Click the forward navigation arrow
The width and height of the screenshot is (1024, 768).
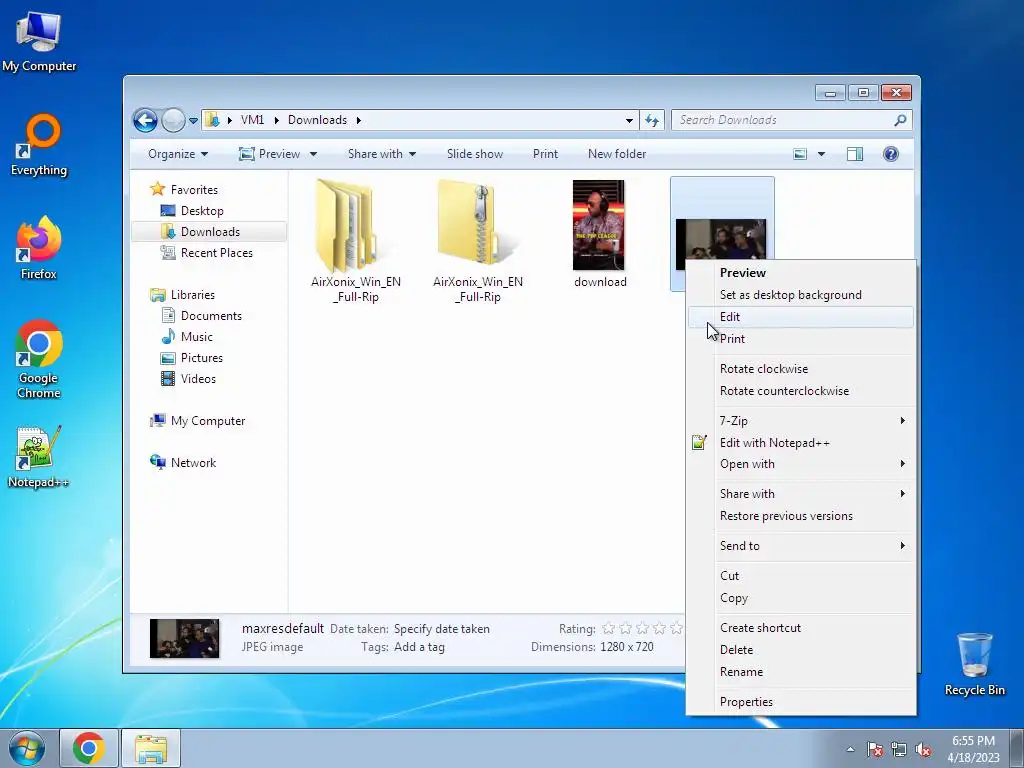pos(173,120)
